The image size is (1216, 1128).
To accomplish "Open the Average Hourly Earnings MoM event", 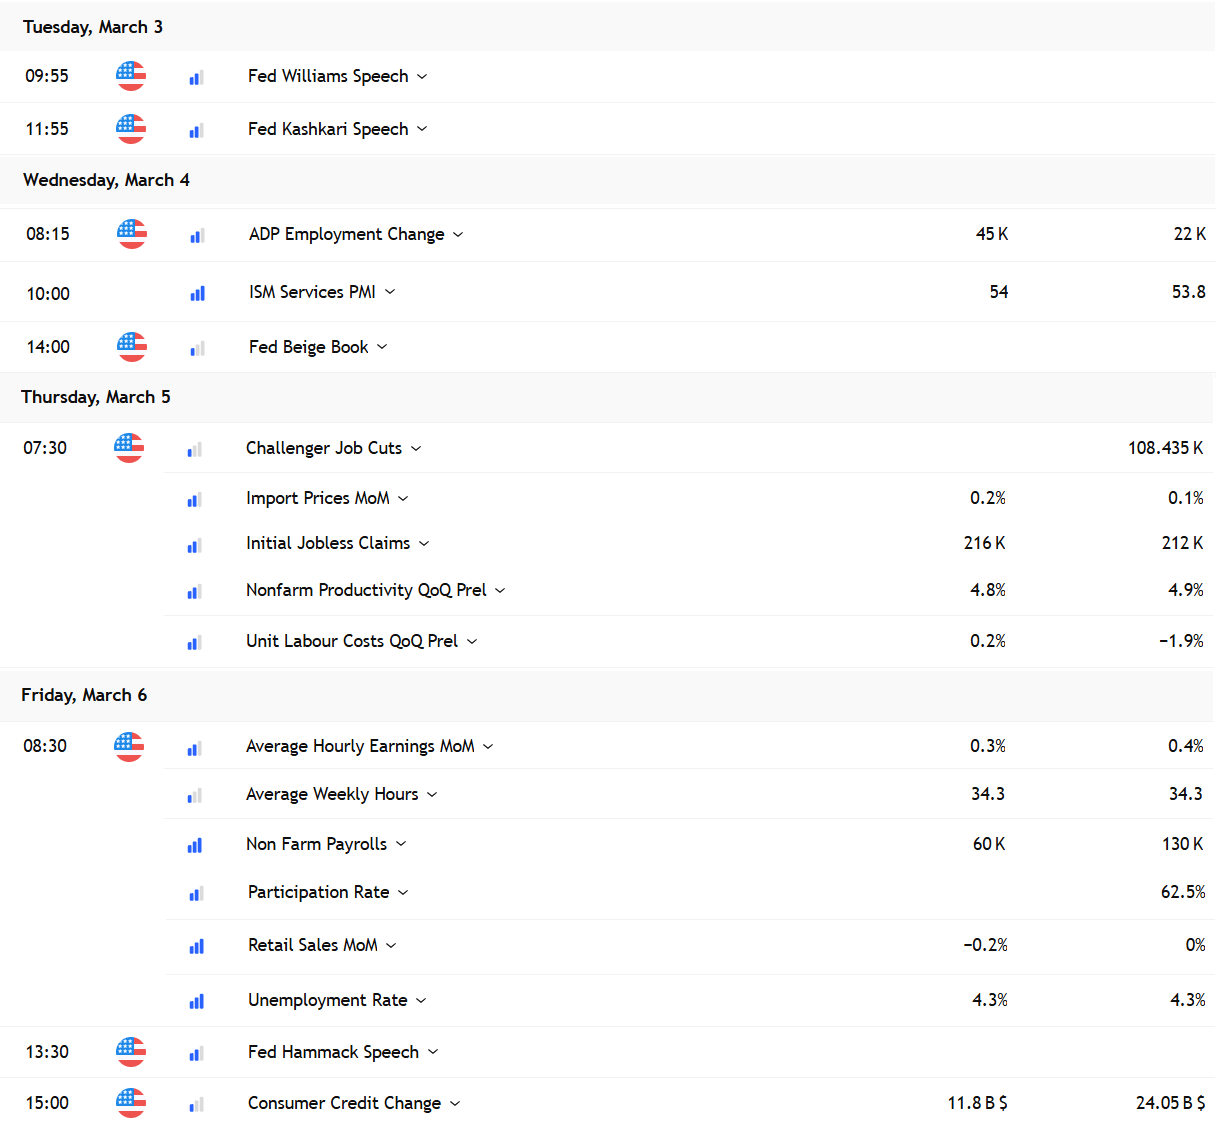I will click(360, 746).
